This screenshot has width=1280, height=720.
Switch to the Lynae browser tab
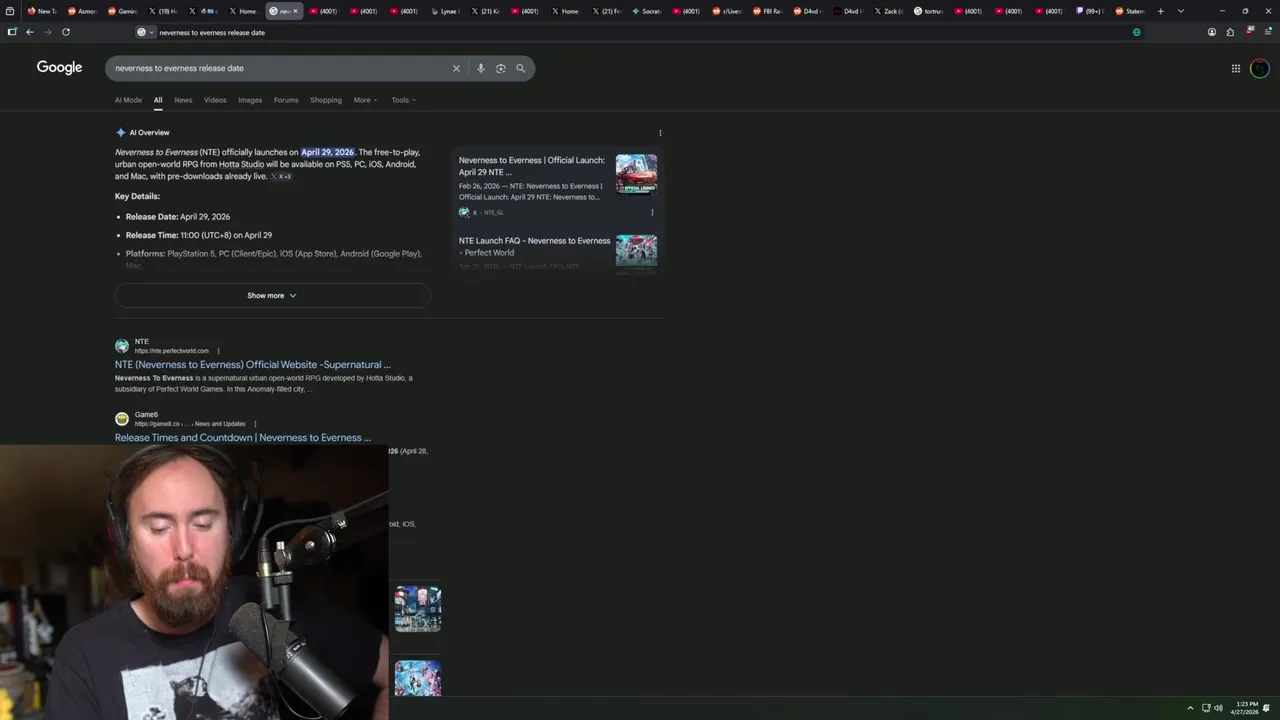pyautogui.click(x=445, y=11)
